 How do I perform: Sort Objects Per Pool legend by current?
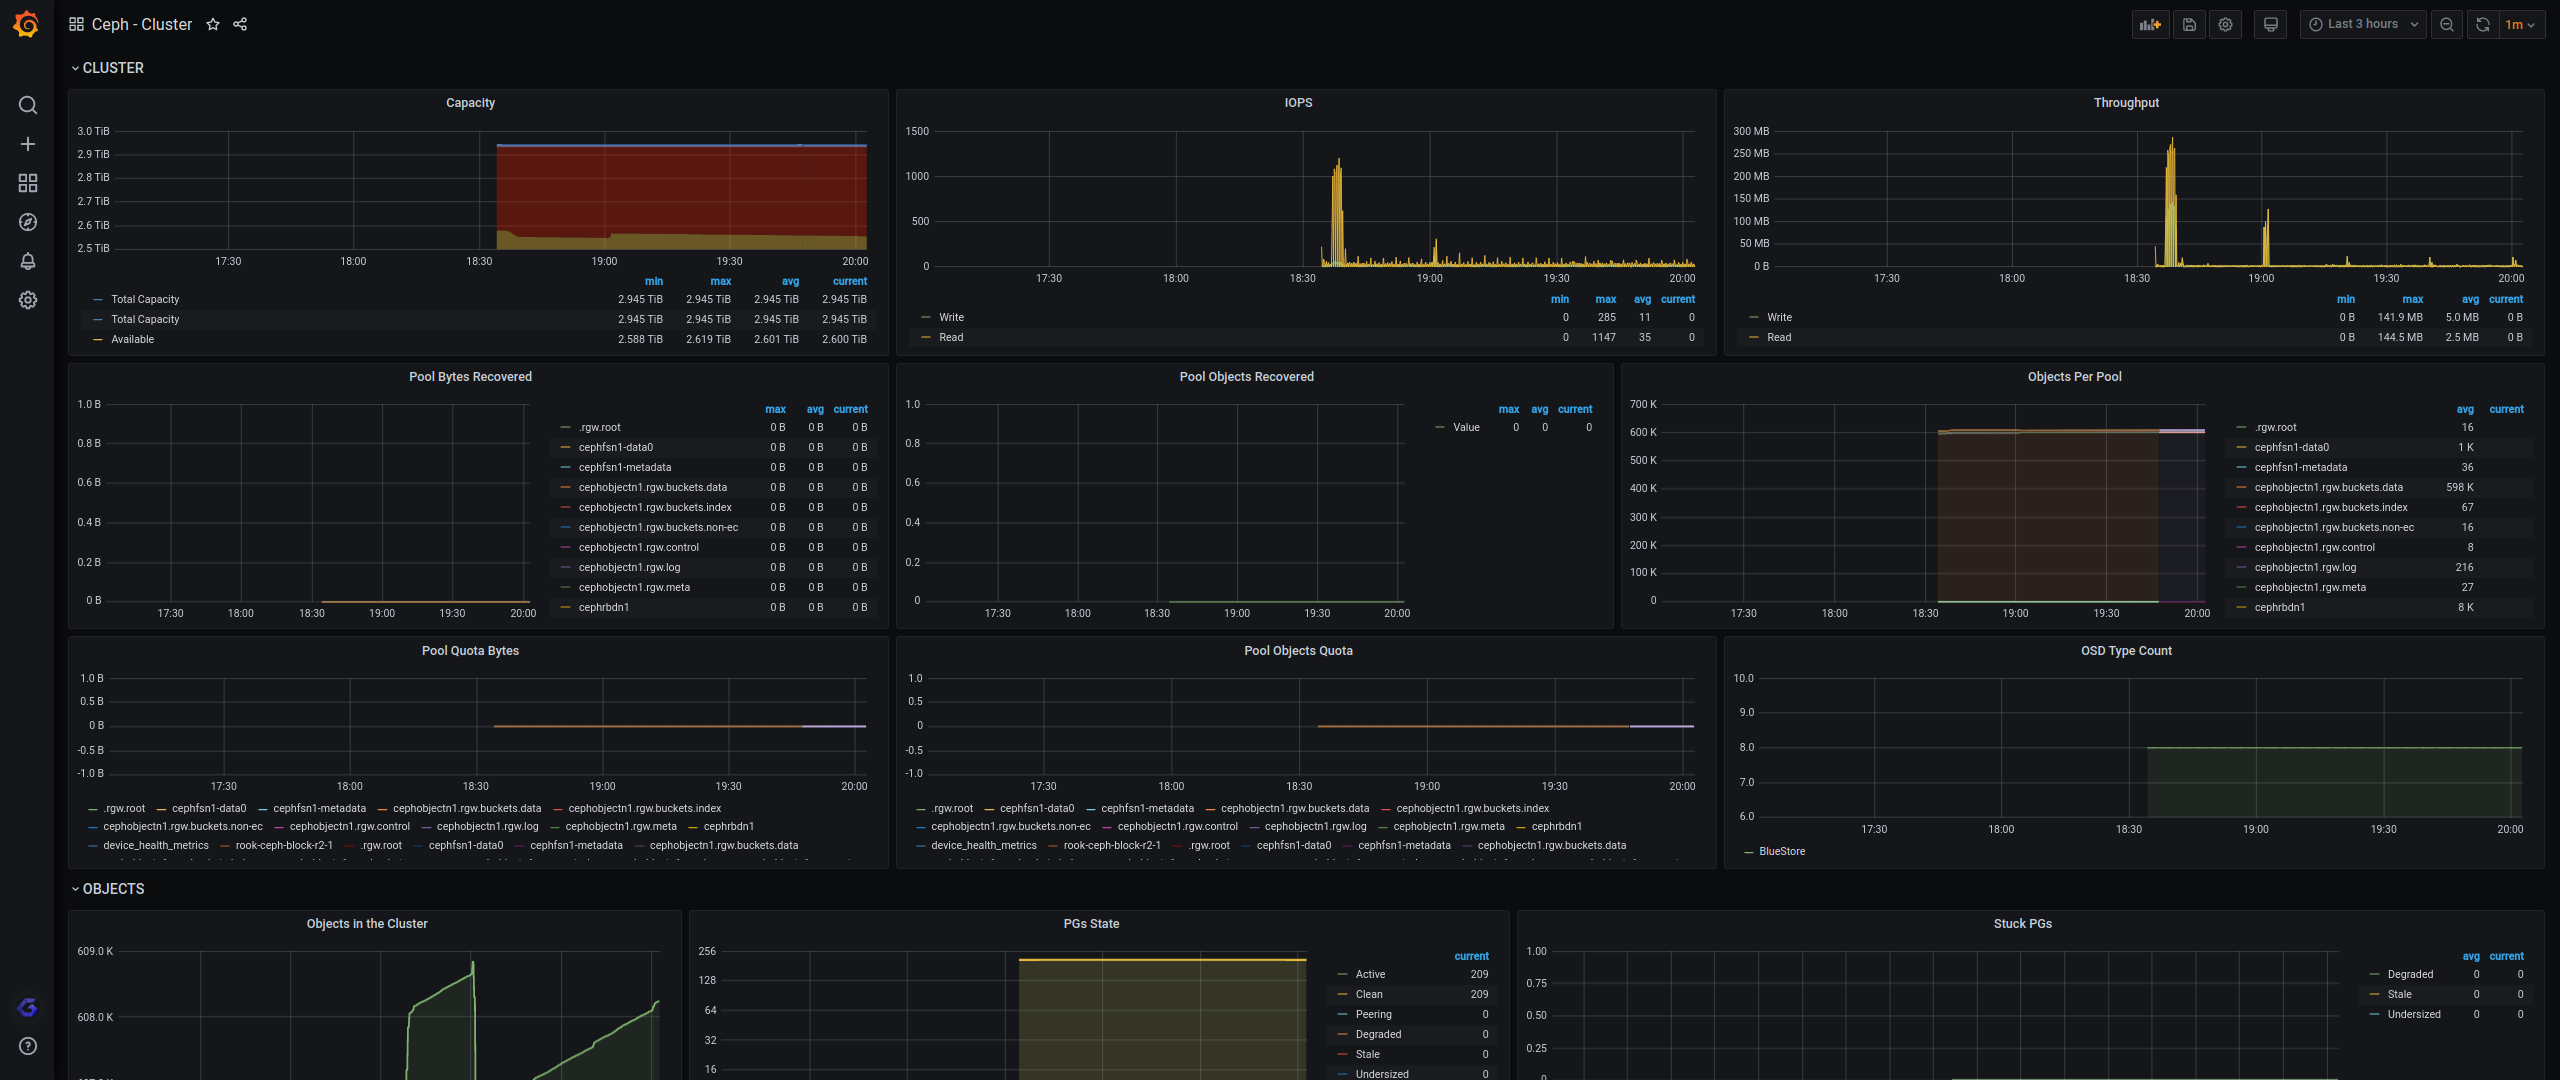pos(2506,409)
